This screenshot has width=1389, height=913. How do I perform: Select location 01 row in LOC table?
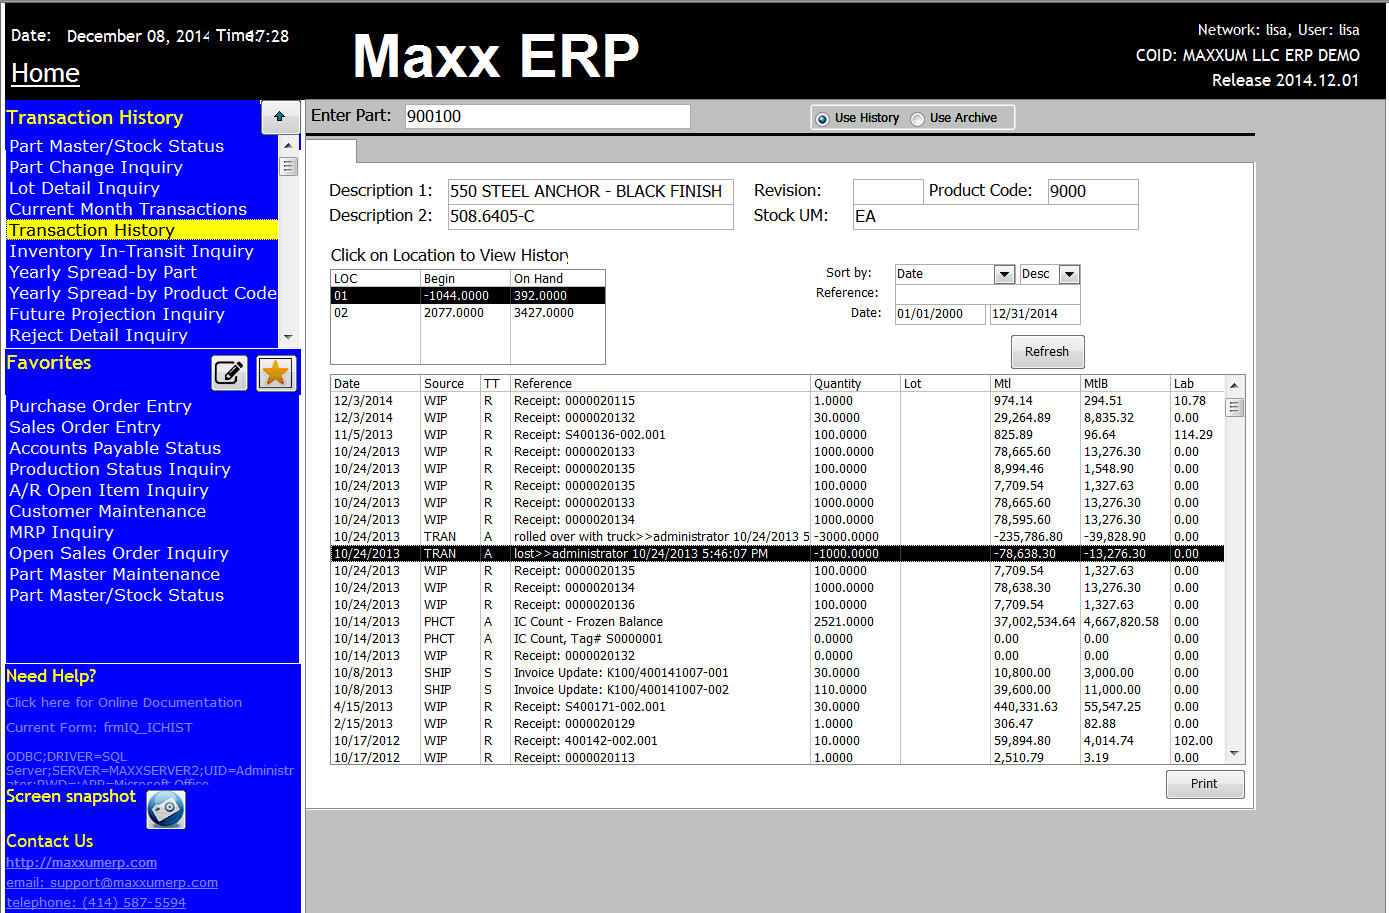pyautogui.click(x=468, y=296)
